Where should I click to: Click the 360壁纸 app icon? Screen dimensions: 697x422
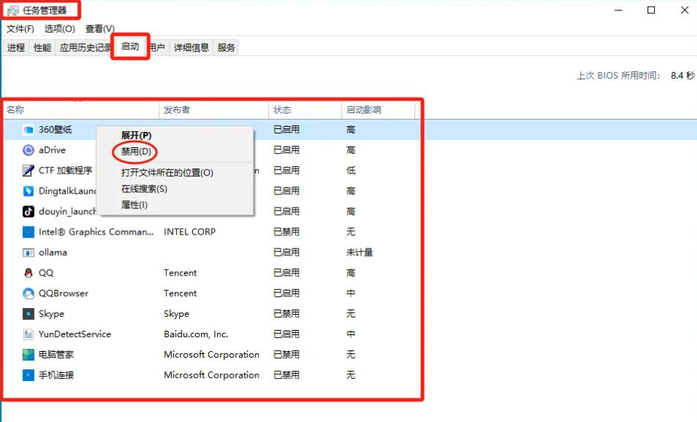28,130
